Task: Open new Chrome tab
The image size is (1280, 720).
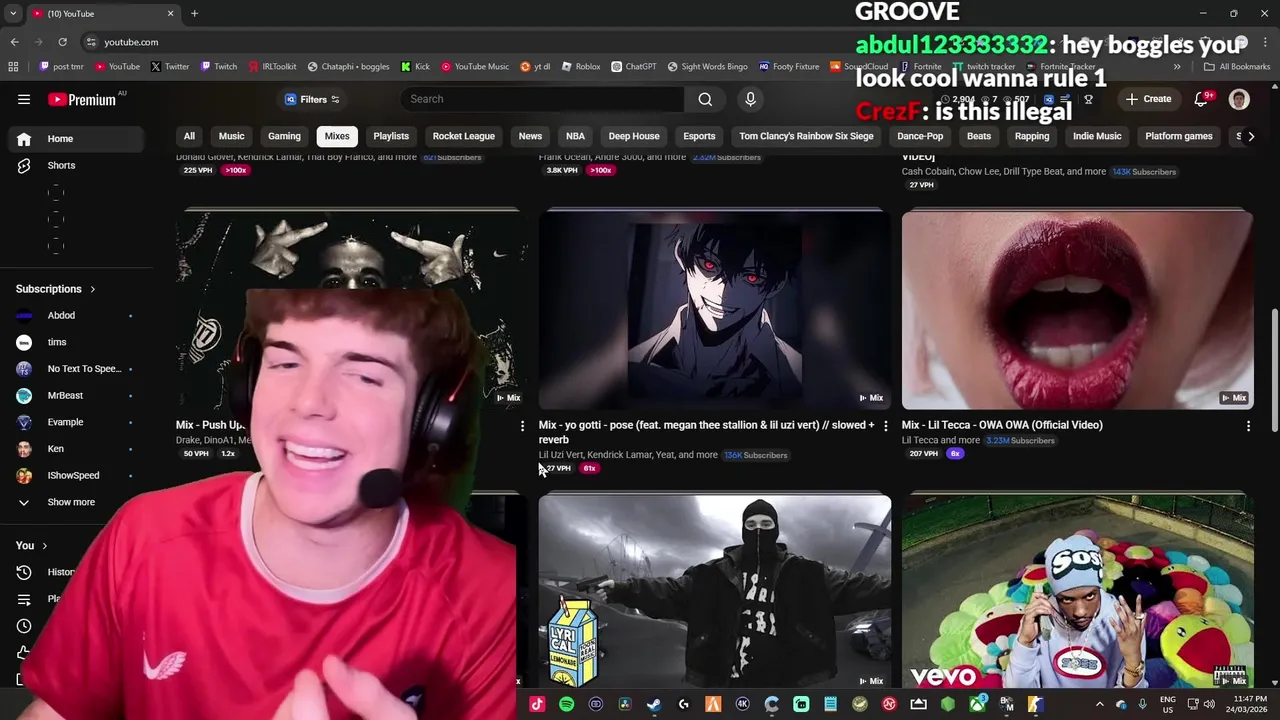Action: pyautogui.click(x=194, y=13)
